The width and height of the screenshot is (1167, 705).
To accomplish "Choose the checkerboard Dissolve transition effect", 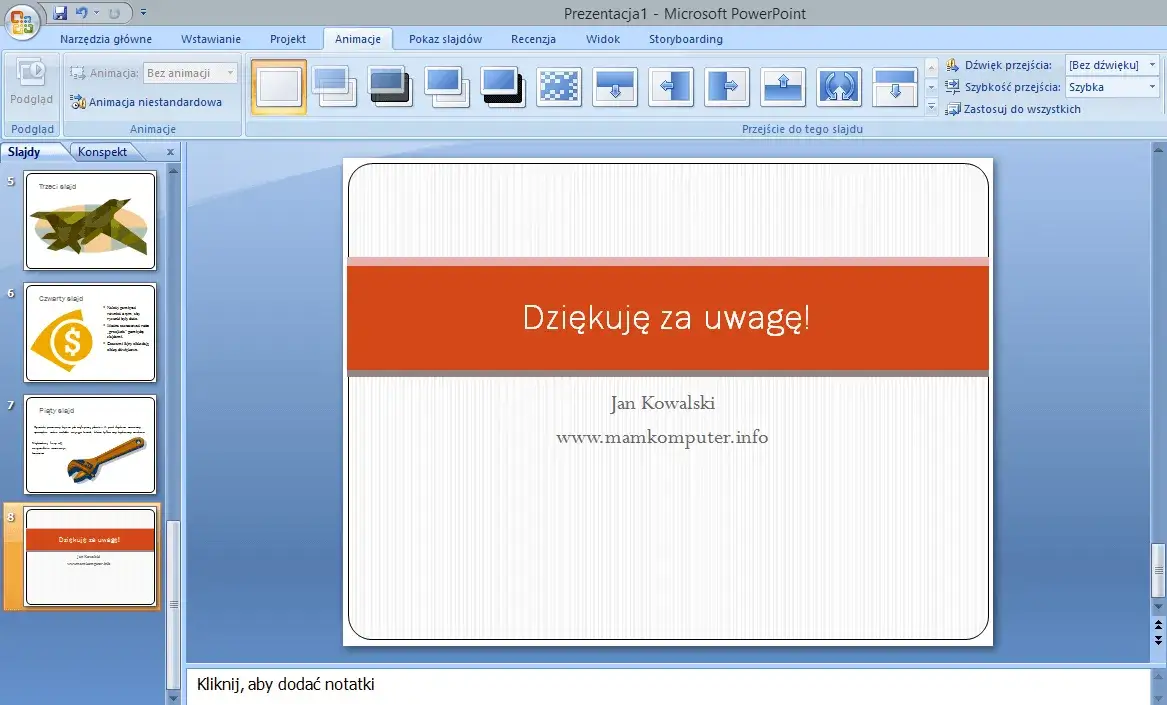I will 559,87.
